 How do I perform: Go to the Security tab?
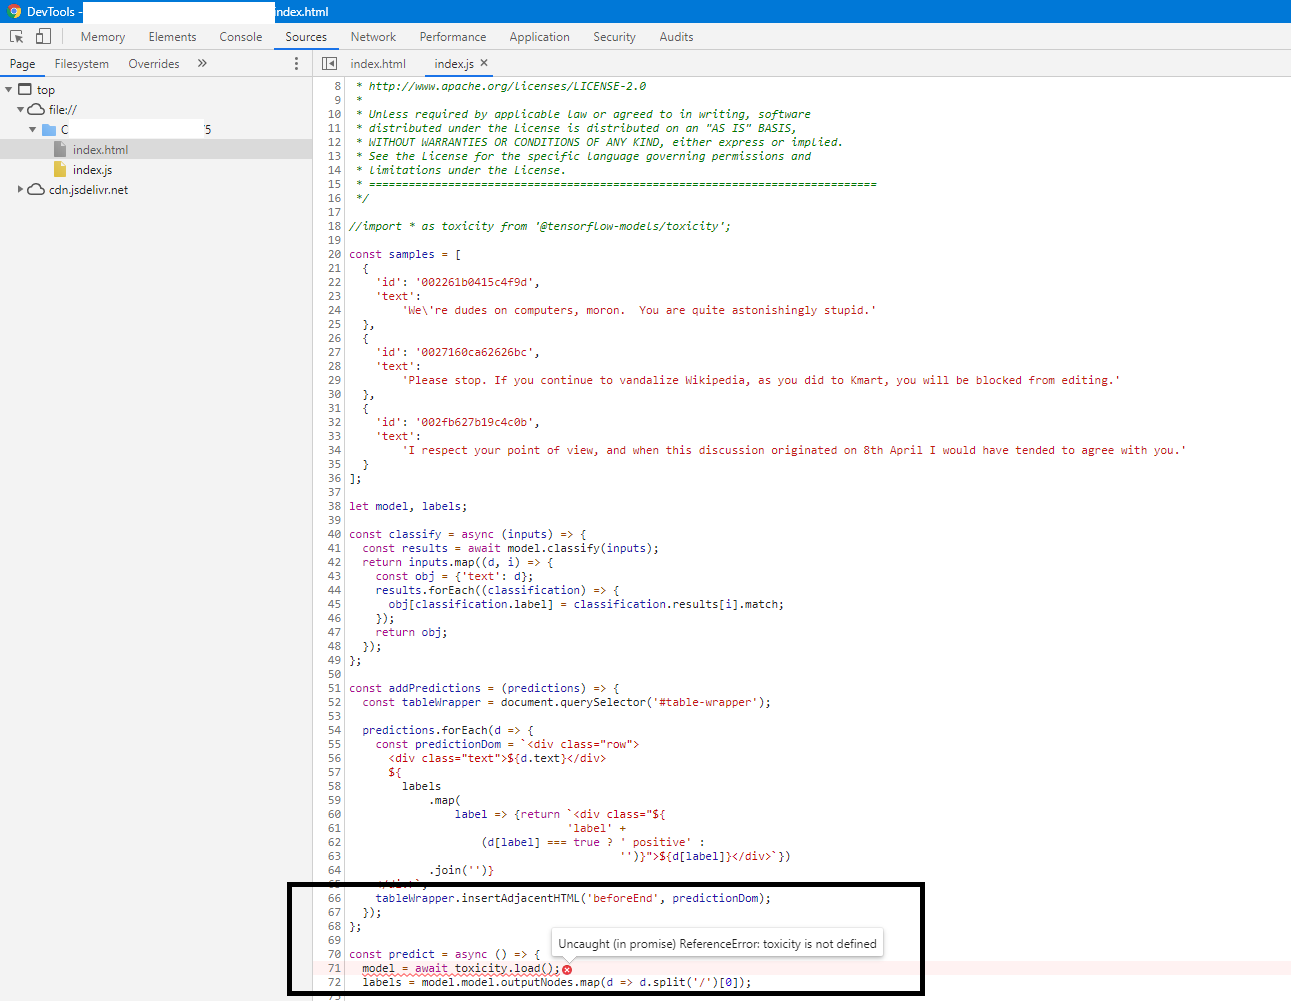[x=614, y=37]
